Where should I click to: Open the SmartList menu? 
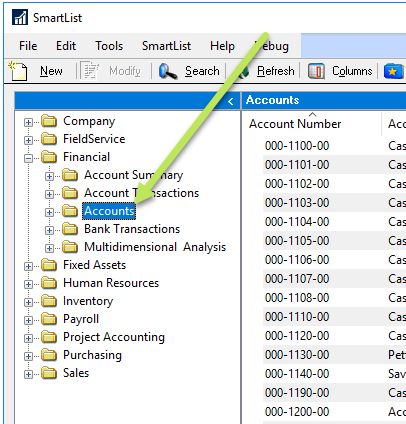point(166,46)
